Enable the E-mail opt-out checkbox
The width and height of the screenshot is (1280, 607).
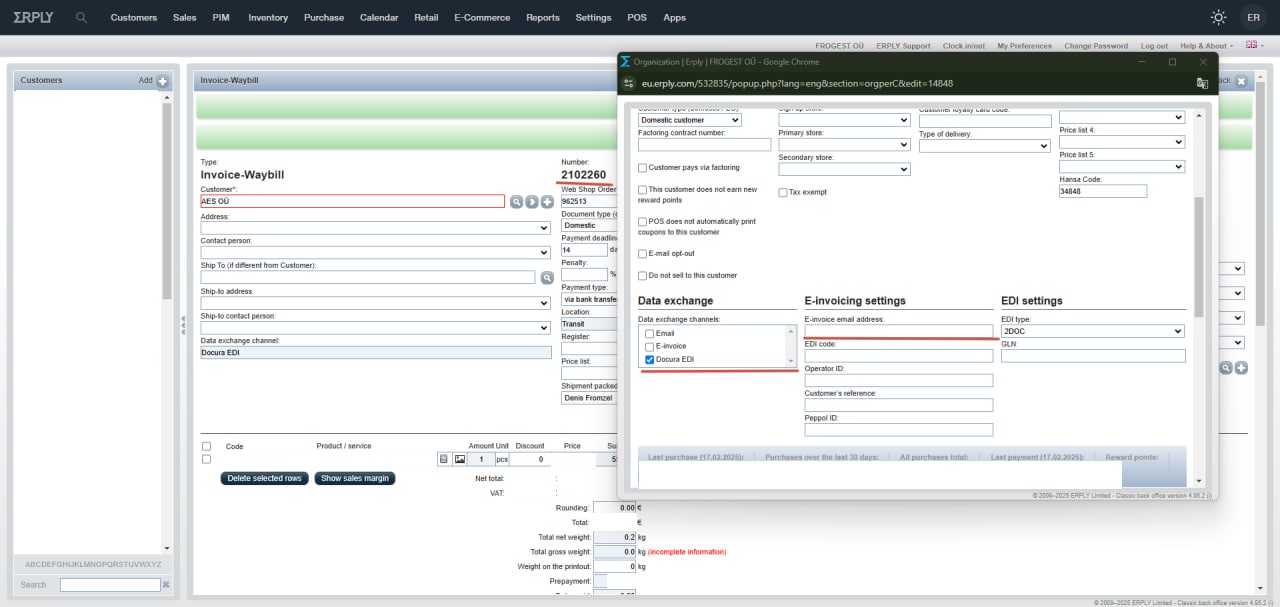pyautogui.click(x=643, y=254)
